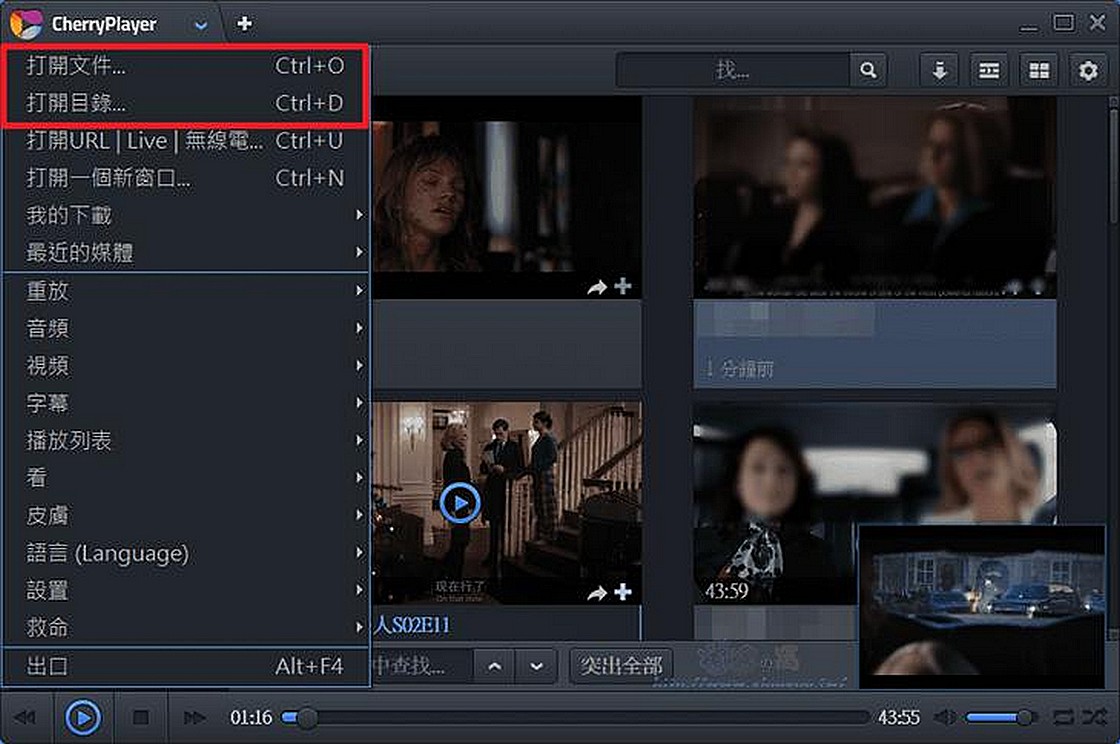The height and width of the screenshot is (744, 1120).
Task: Toggle repeat mode
Action: [x=1063, y=717]
